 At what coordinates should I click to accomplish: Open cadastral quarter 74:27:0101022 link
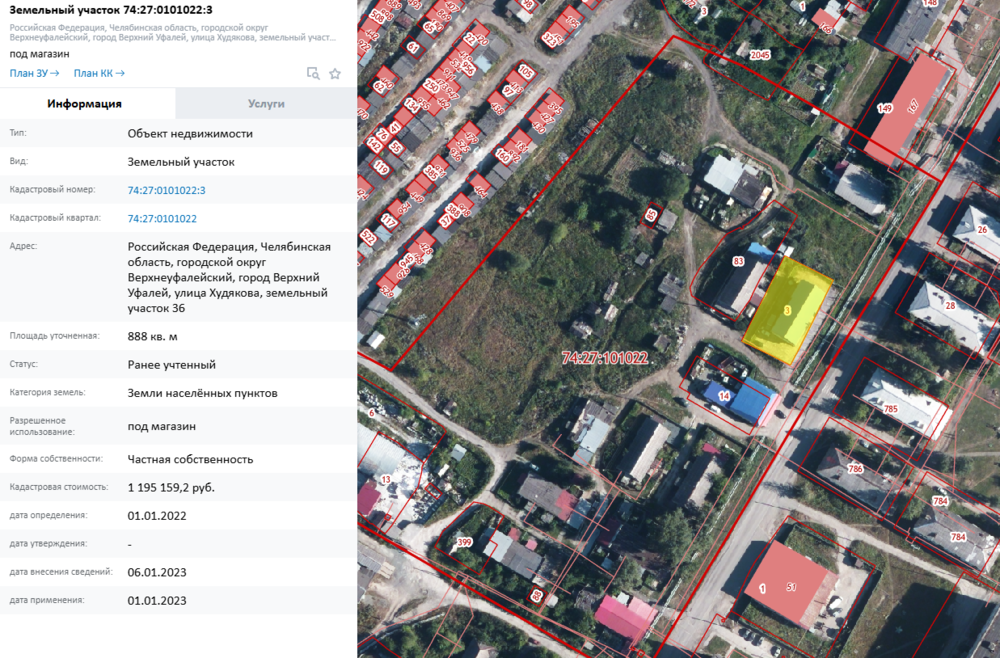162,218
